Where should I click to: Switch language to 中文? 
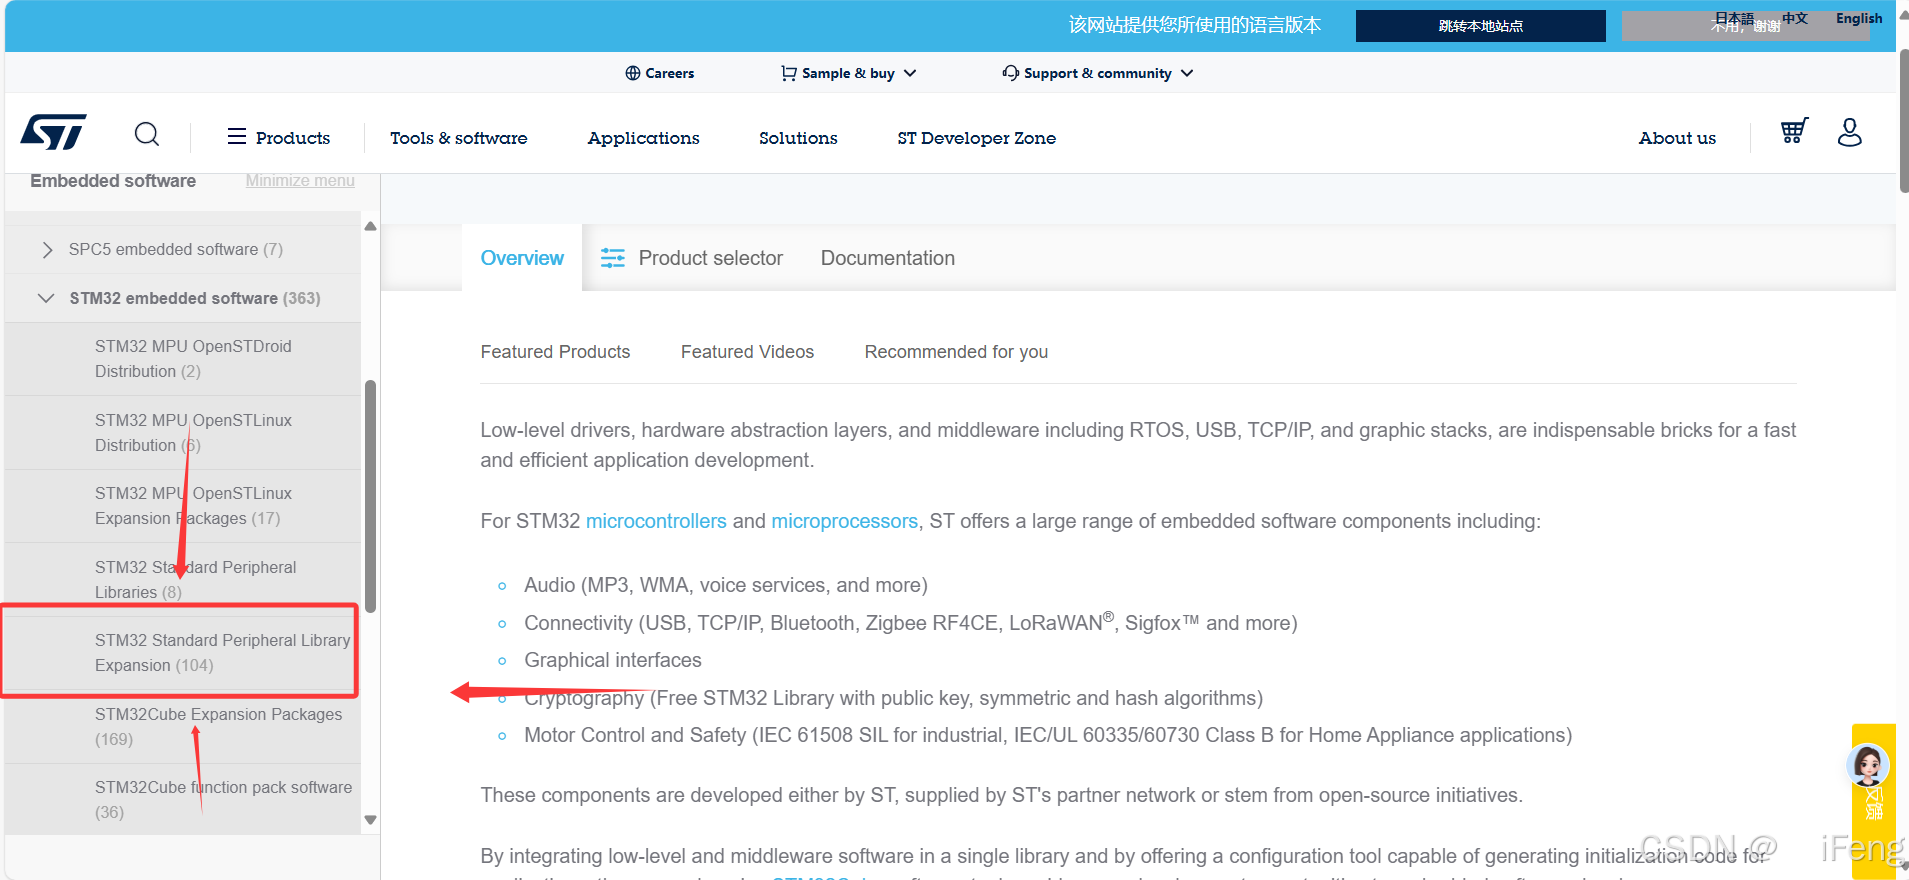pos(1795,18)
